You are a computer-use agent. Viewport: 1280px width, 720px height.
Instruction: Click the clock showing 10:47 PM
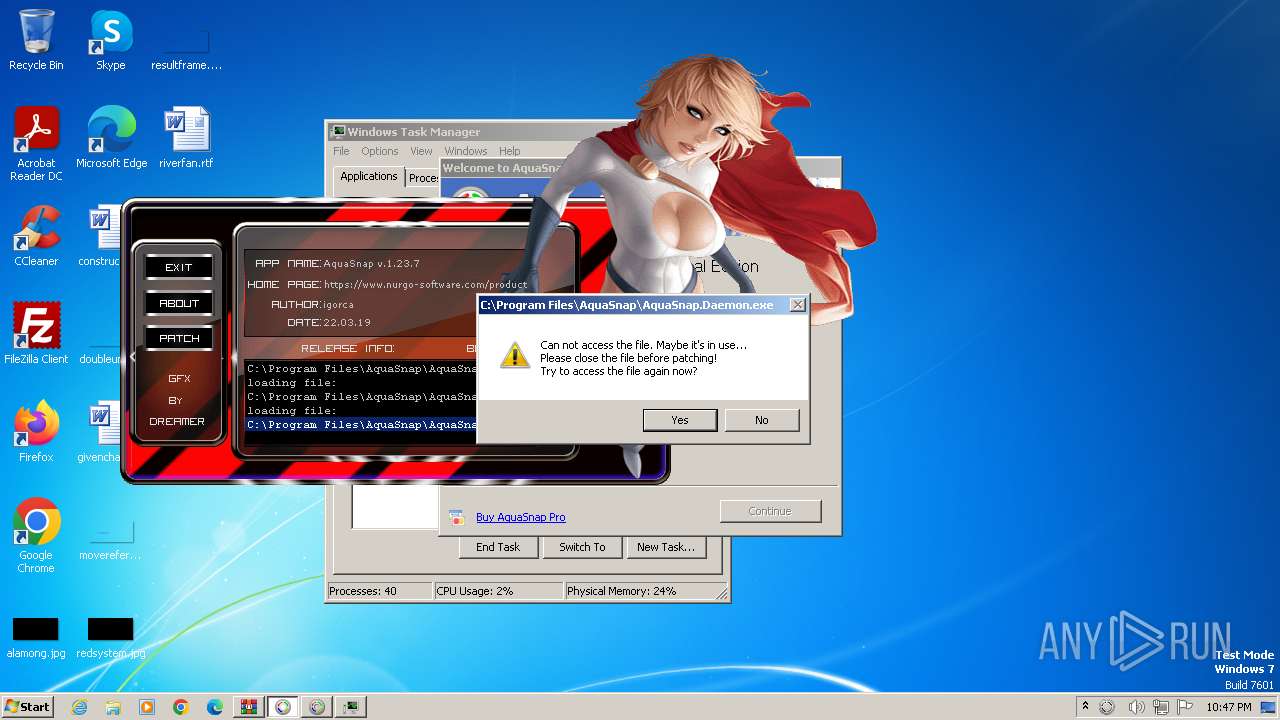click(1228, 707)
